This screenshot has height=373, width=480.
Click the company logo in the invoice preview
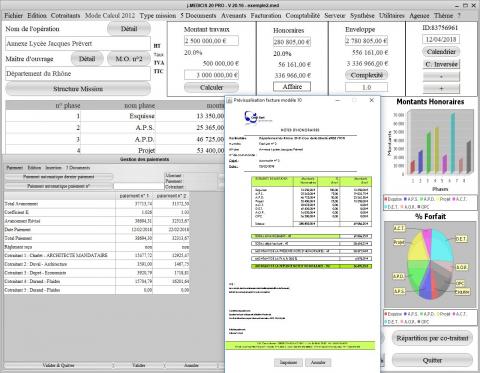tap(258, 118)
